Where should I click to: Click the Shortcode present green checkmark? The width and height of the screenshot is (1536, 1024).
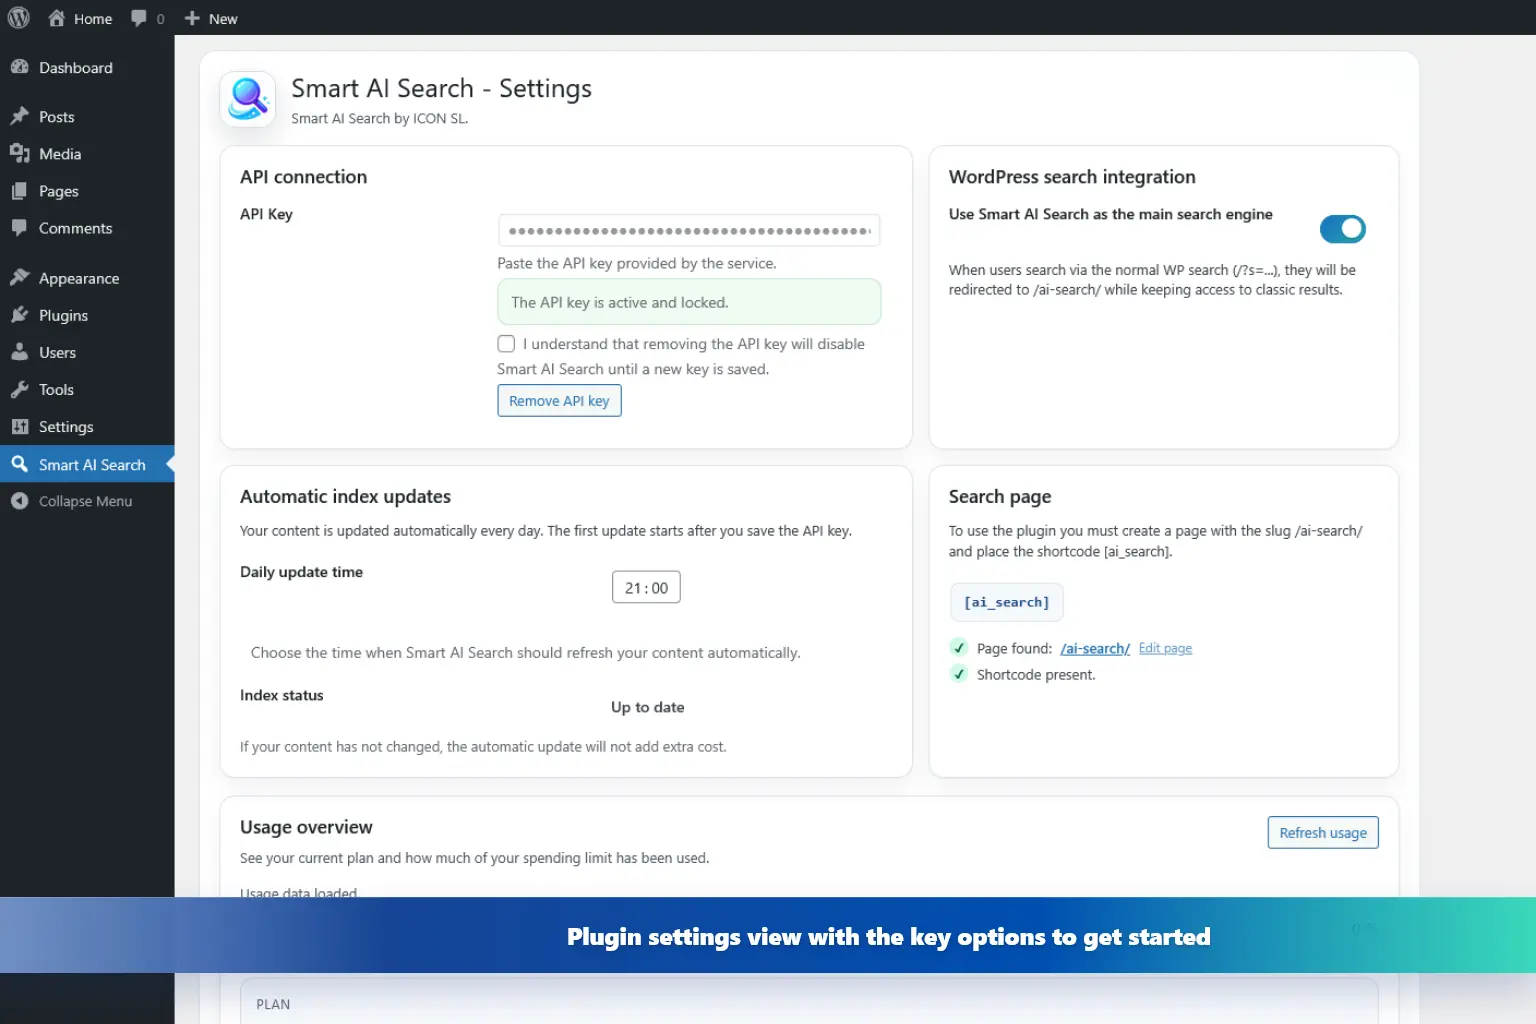tap(959, 674)
